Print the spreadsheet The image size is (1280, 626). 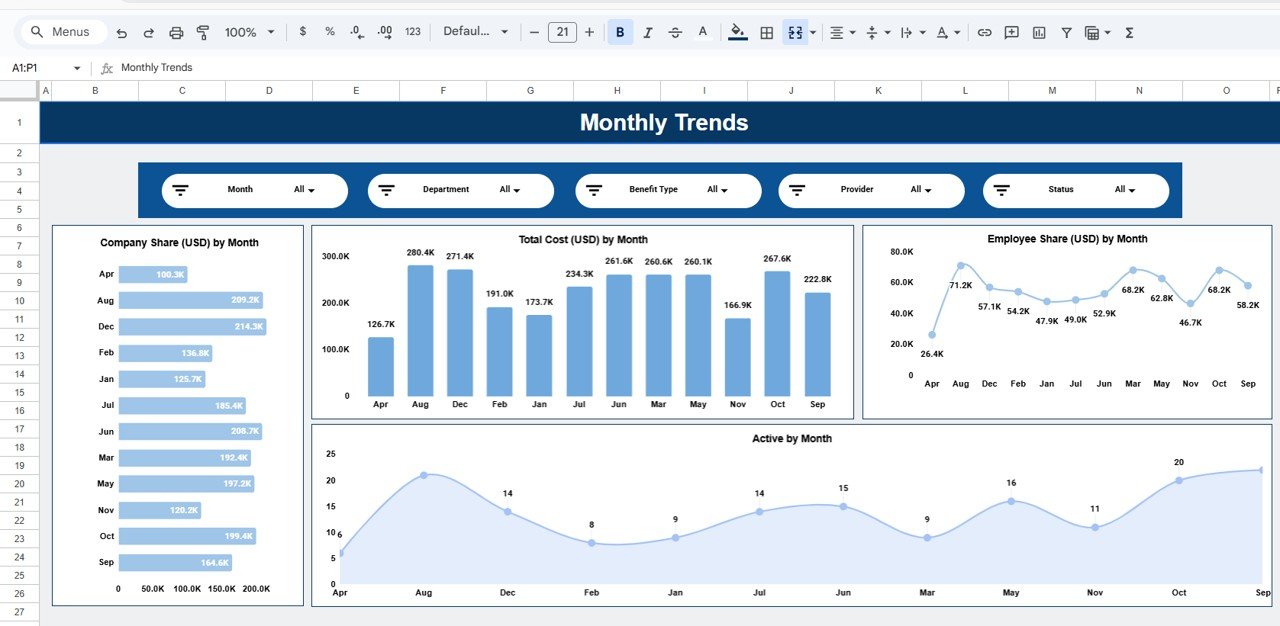click(x=175, y=32)
